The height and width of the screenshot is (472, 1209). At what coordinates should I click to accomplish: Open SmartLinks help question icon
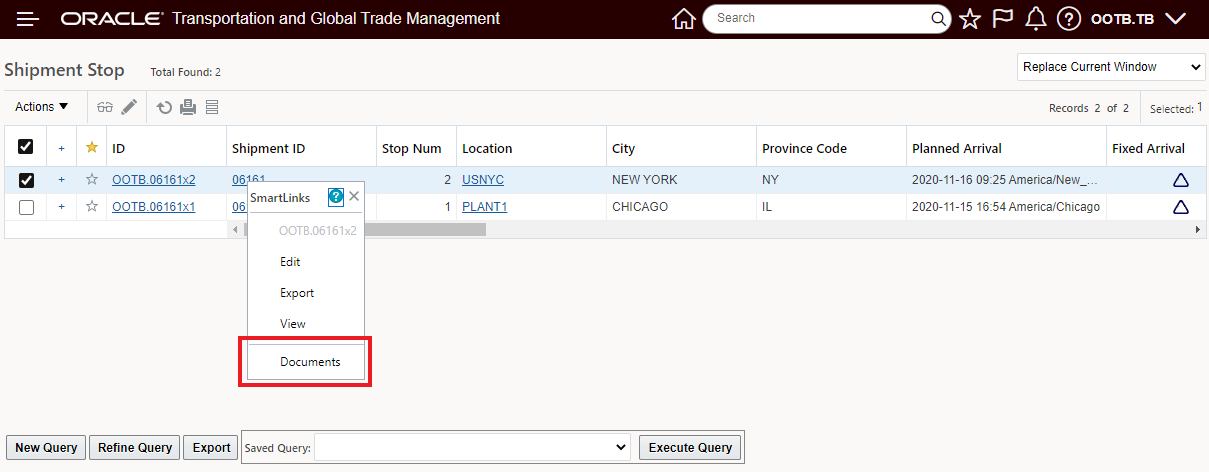336,198
